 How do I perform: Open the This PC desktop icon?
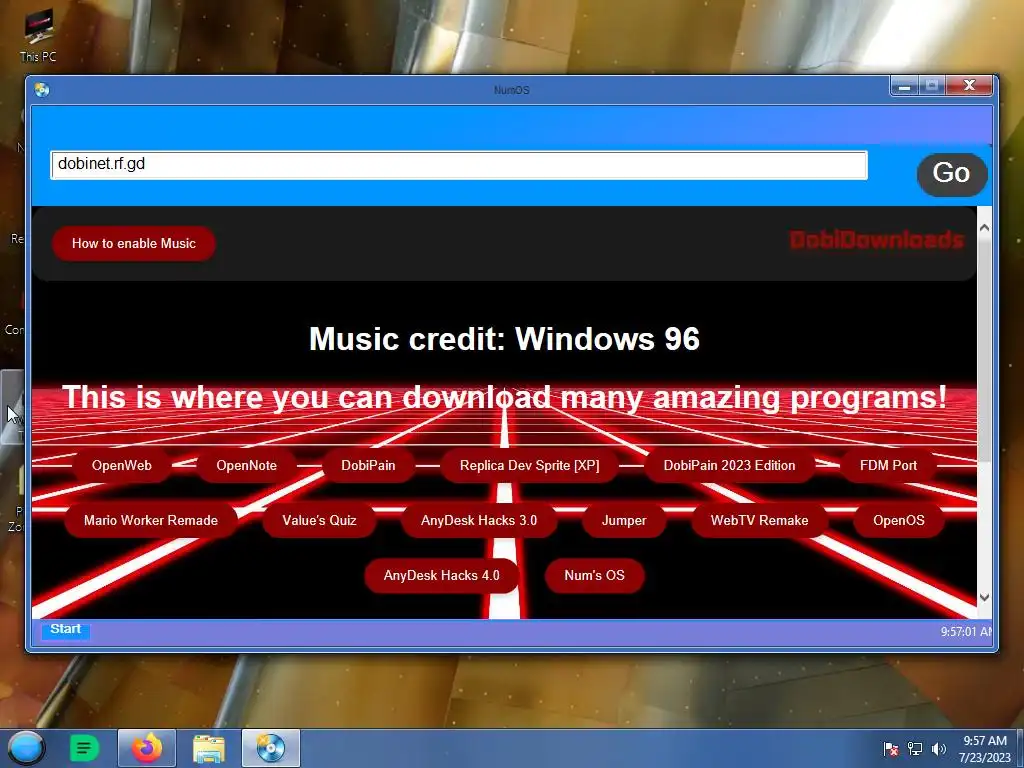[x=39, y=36]
